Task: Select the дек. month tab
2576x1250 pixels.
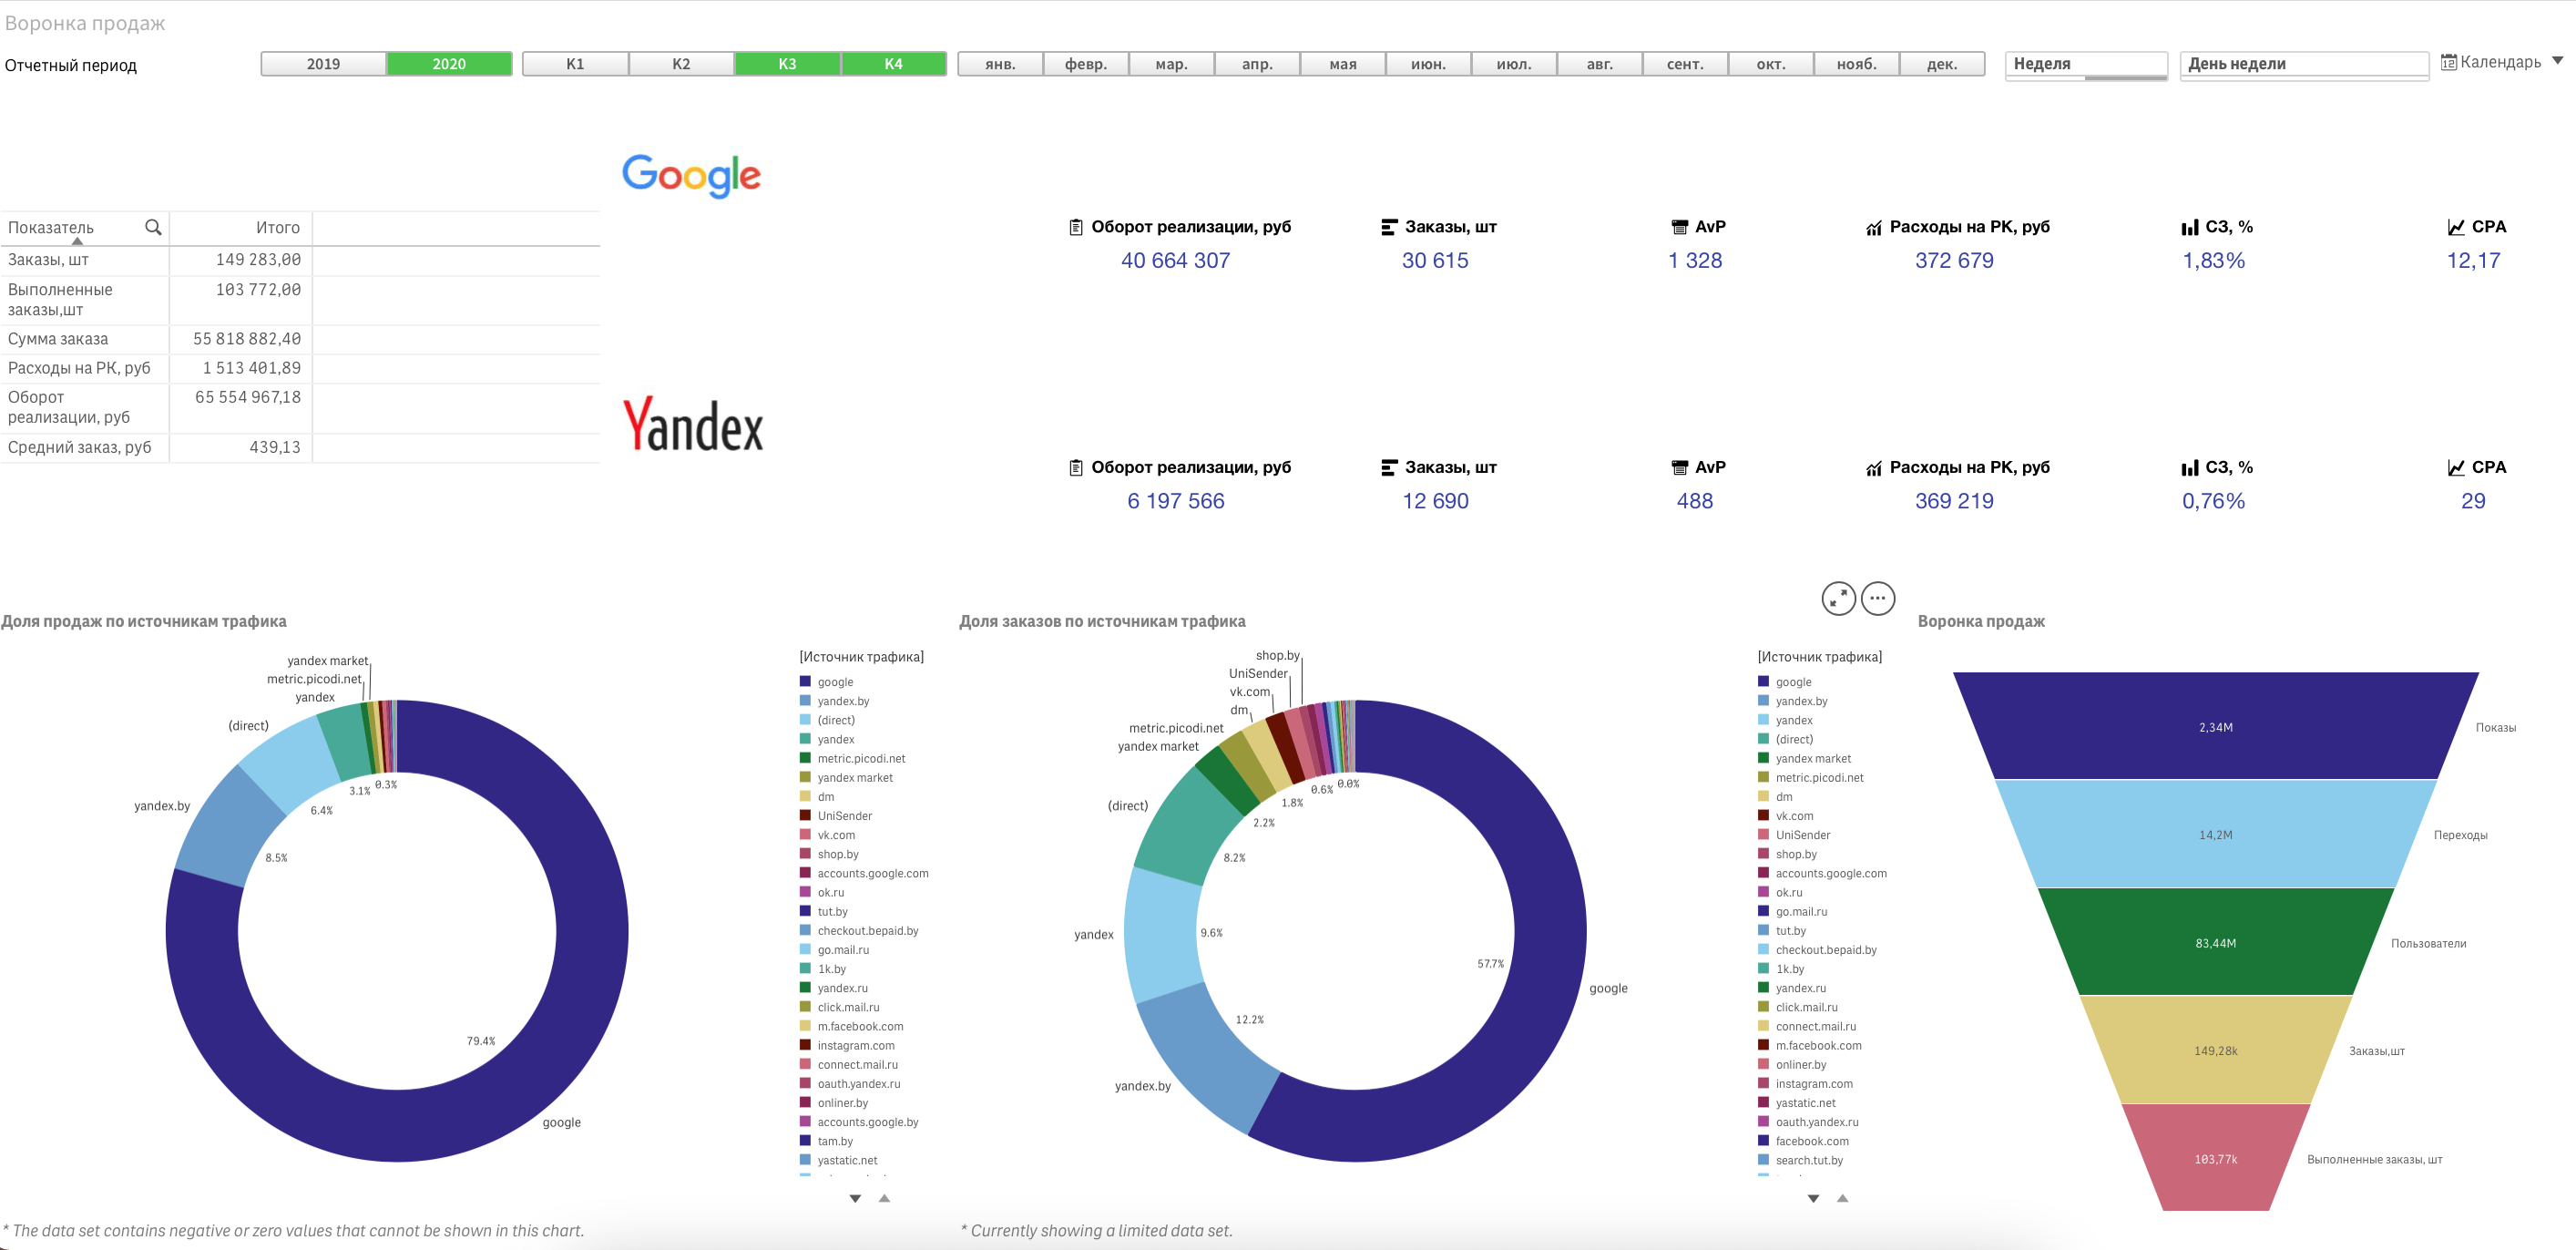Action: tap(1941, 63)
